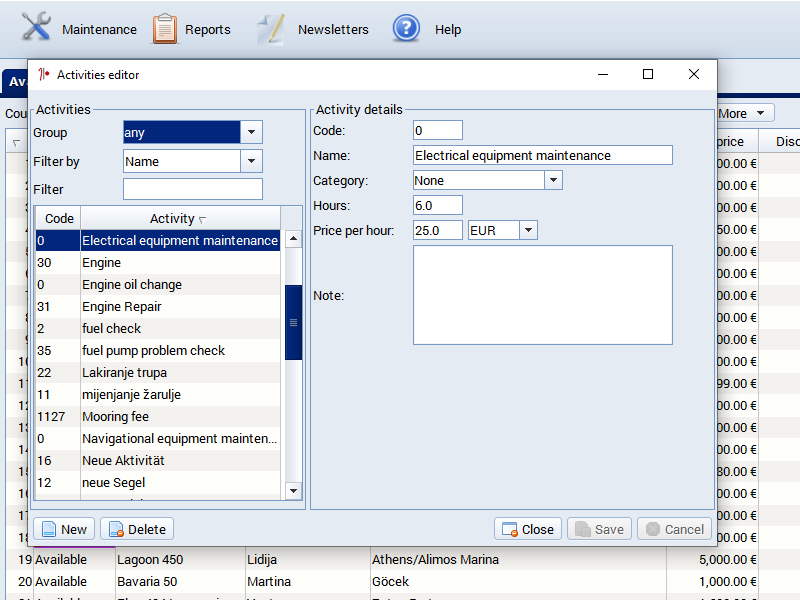Screen dimensions: 800x600
Task: Click the Hours input field
Action: coord(437,205)
